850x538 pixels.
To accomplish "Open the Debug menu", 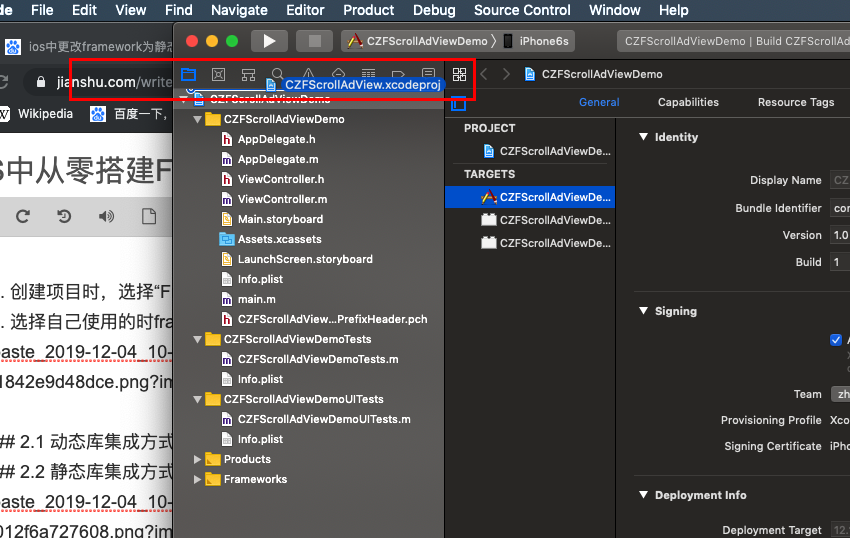I will (434, 10).
